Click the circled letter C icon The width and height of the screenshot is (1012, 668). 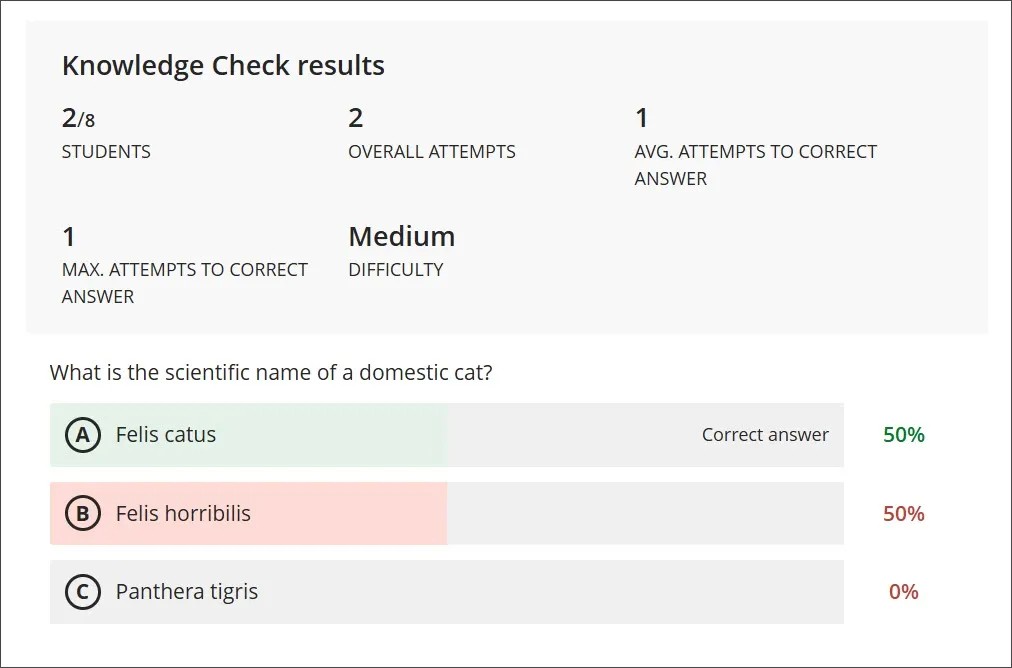82,591
